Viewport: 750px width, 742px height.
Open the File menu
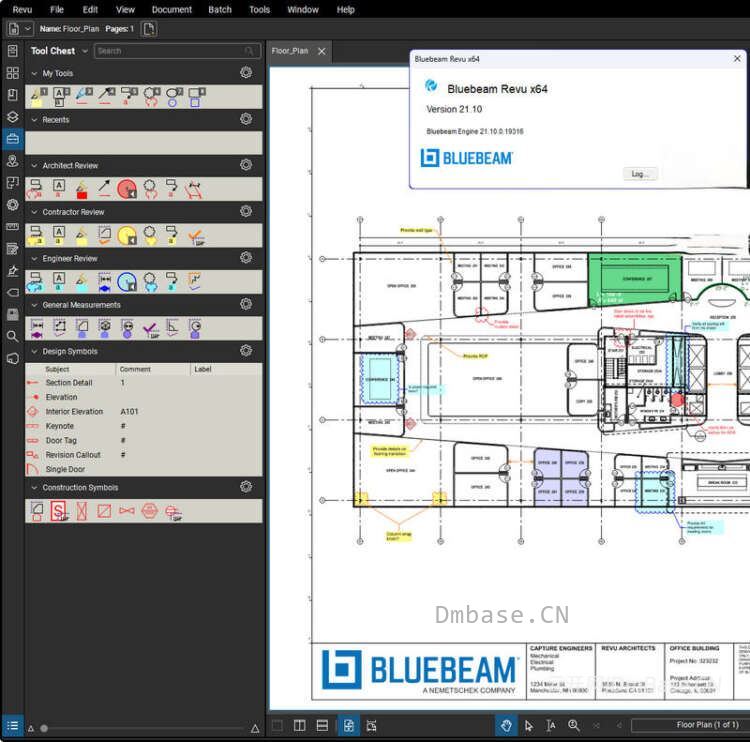(56, 10)
